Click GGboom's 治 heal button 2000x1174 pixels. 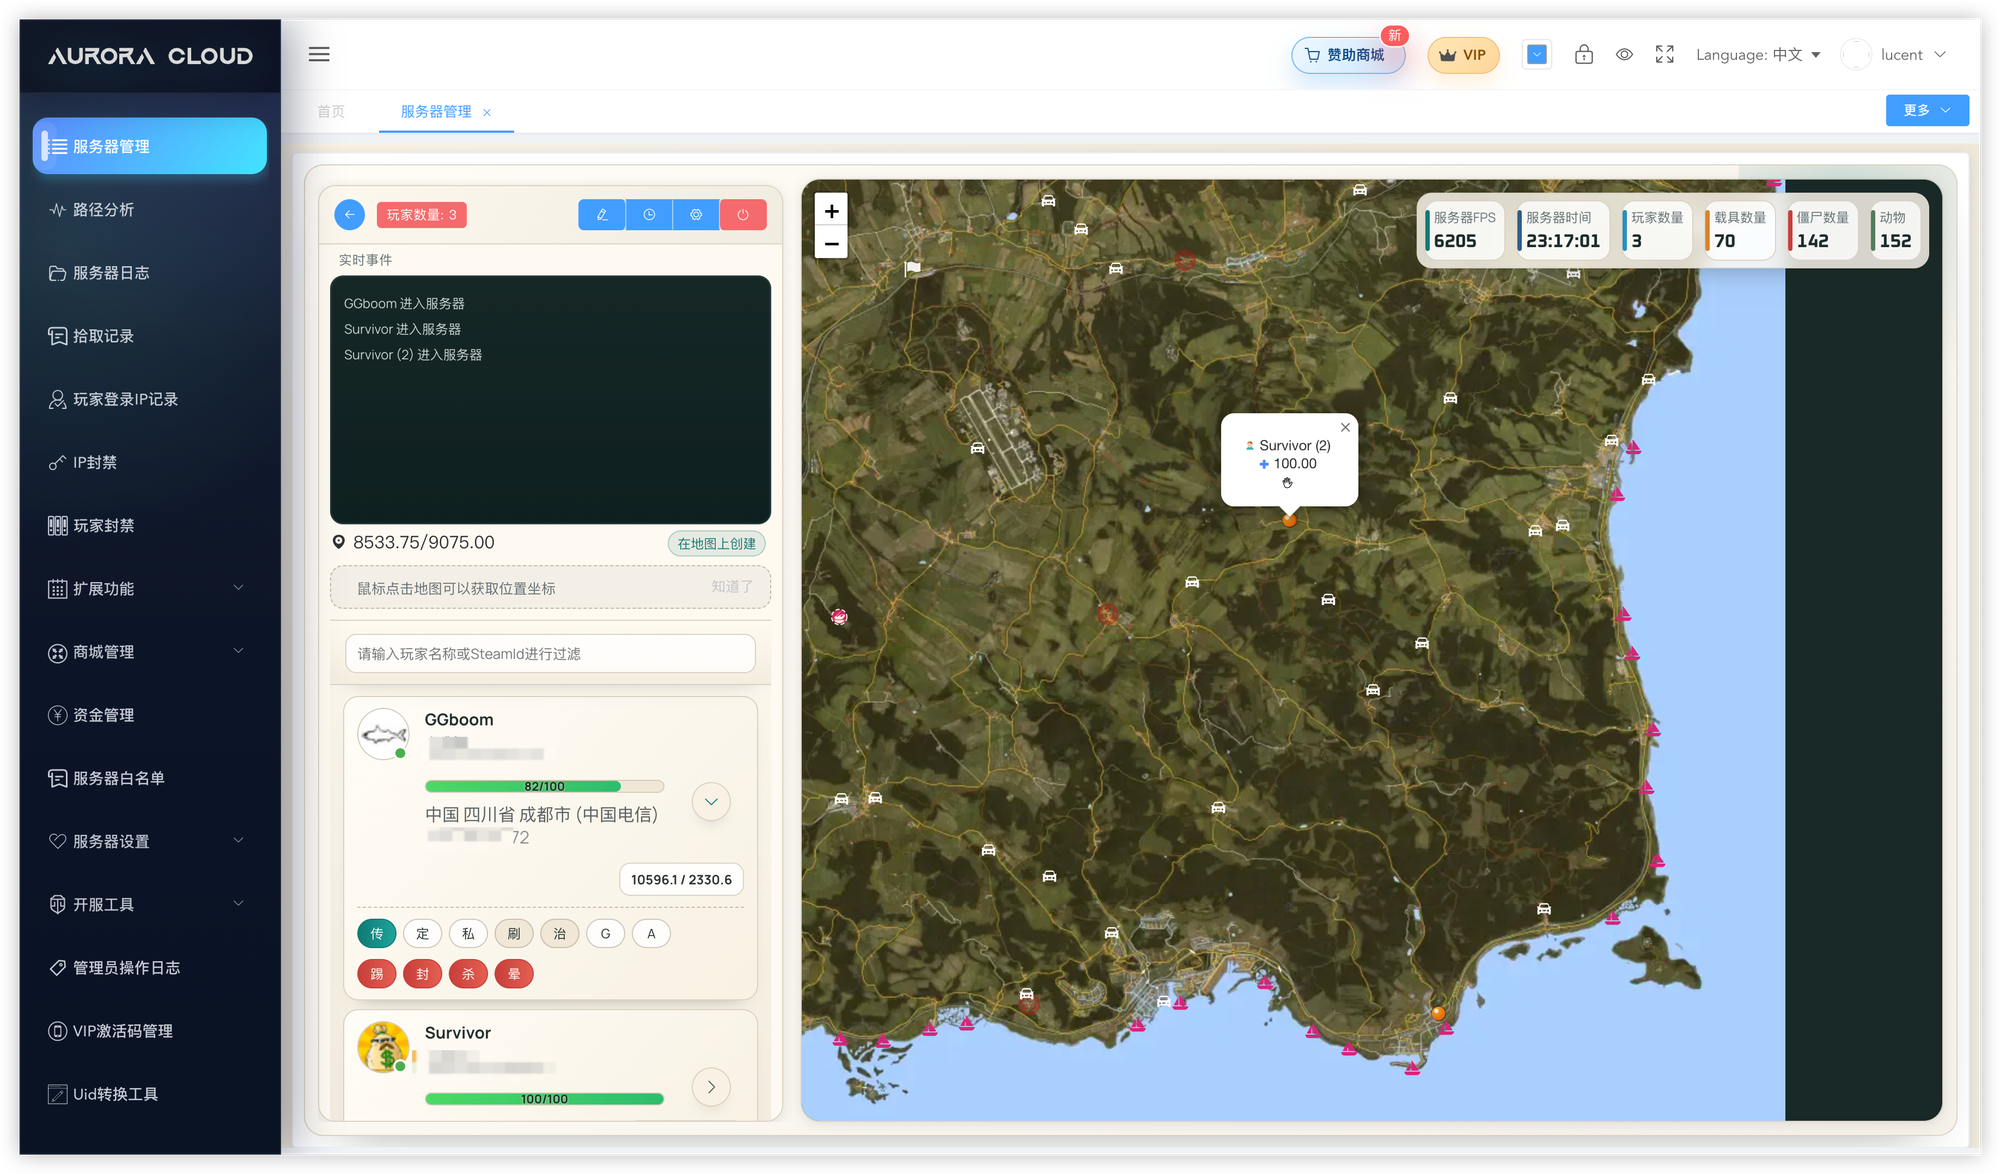click(x=559, y=933)
